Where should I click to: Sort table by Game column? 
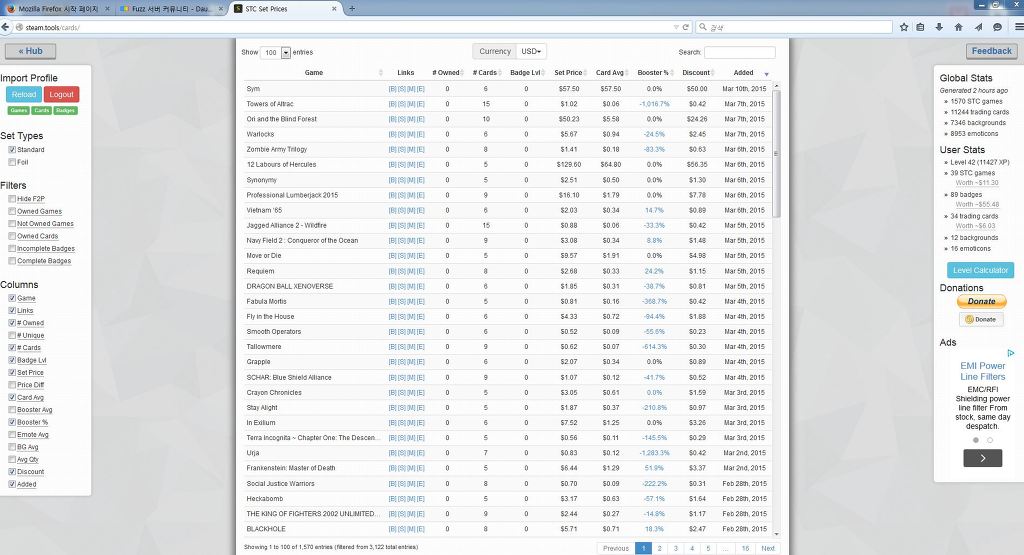313,72
